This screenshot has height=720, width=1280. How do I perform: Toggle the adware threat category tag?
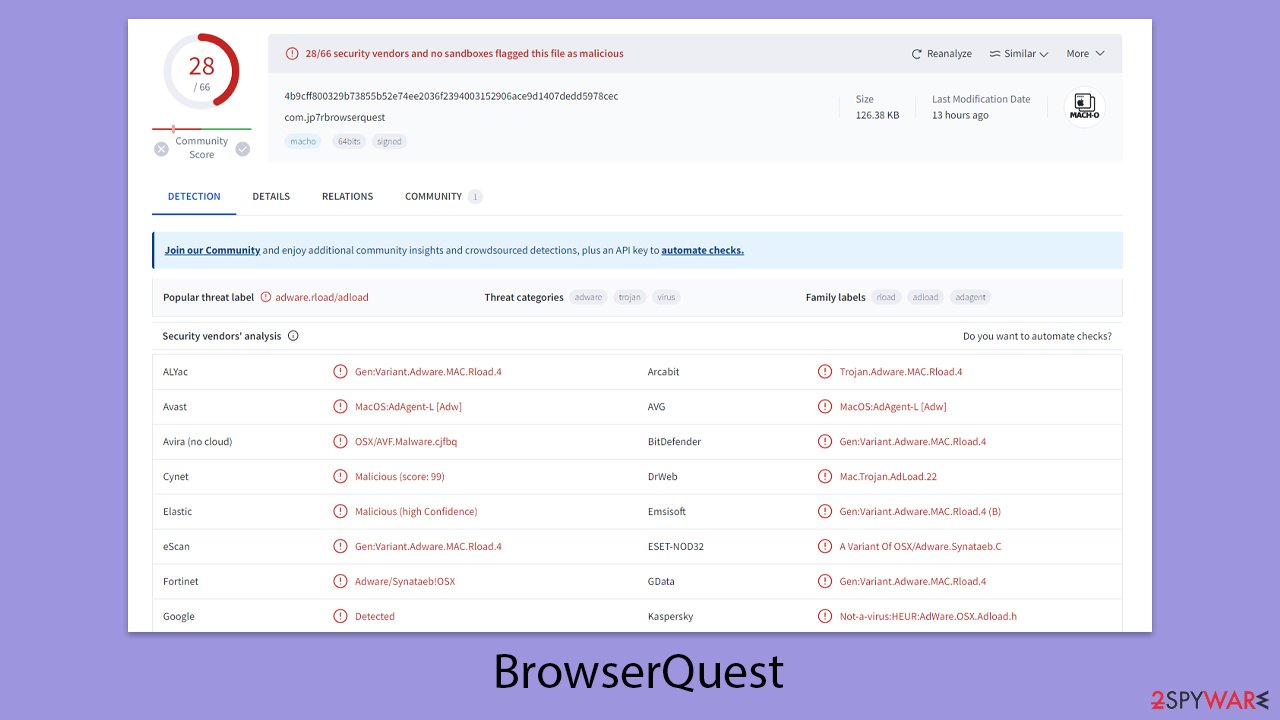pos(588,297)
